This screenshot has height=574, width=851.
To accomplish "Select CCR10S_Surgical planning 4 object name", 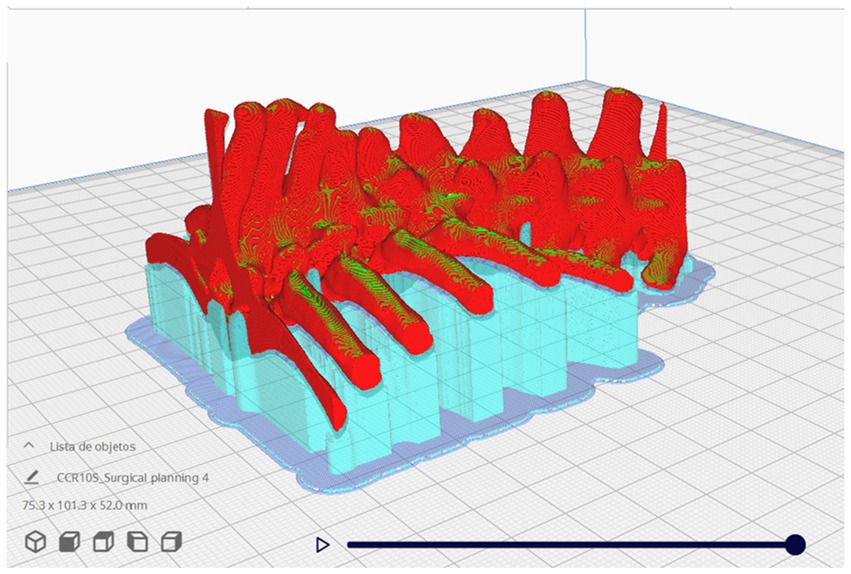I will (133, 477).
